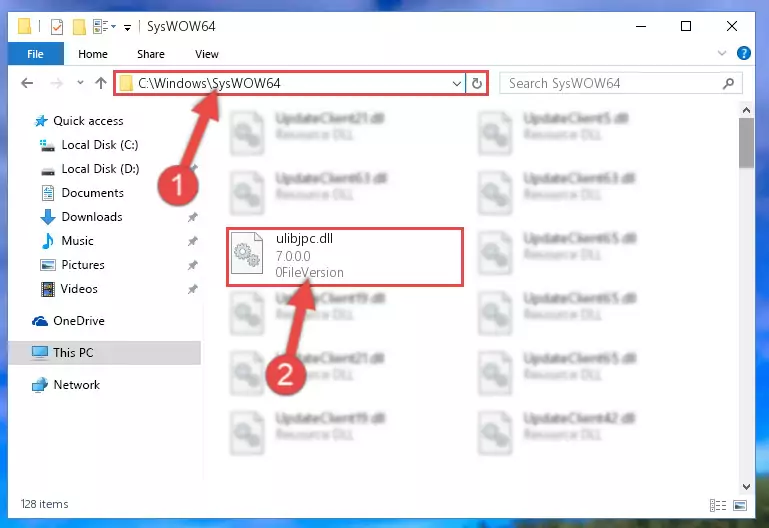The height and width of the screenshot is (528, 769).
Task: Click the search magnifier icon
Action: pos(729,84)
